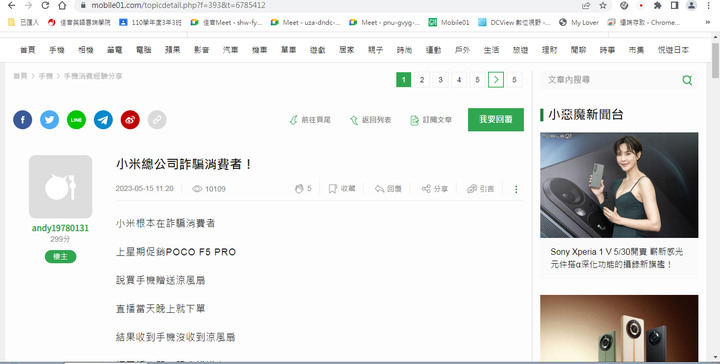Open the Chrome extensions puzzle icon
Screen dimensions: 720x364
(658, 6)
